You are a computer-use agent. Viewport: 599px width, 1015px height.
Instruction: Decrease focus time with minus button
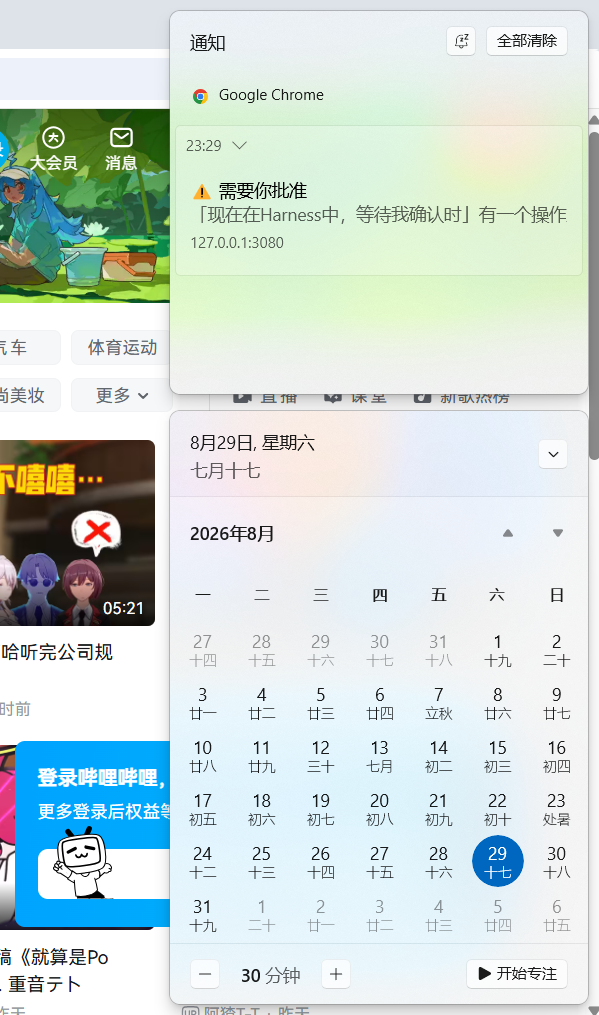tap(205, 974)
